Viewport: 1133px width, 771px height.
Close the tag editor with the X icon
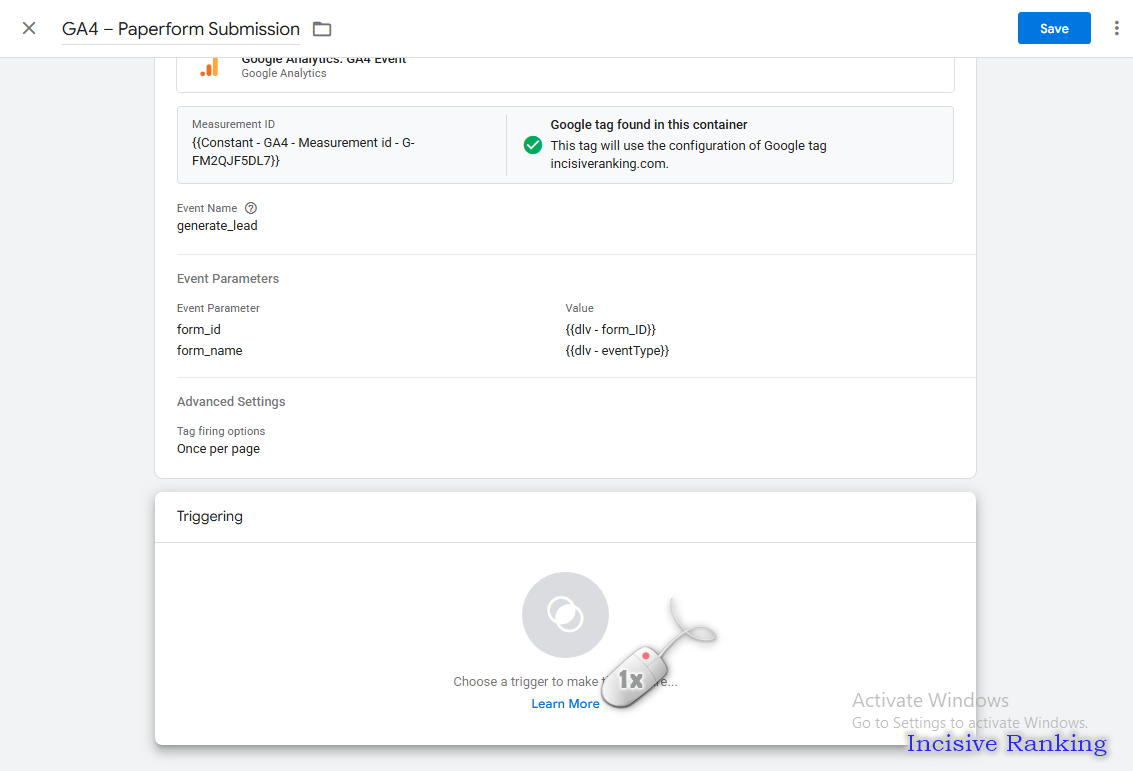[29, 28]
